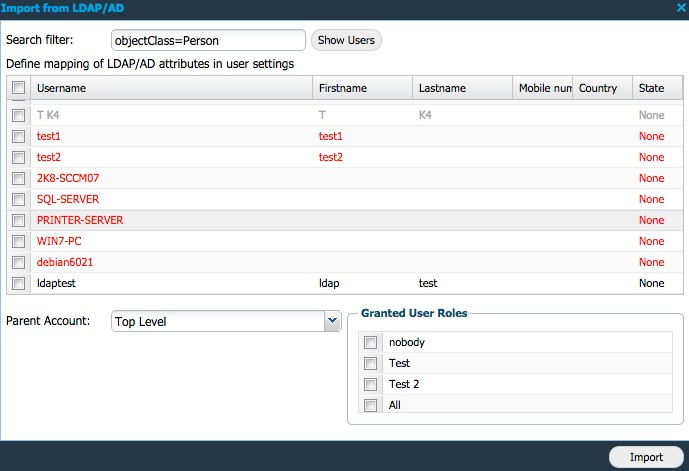Check the Test 2 role checkbox
The height and width of the screenshot is (471, 689).
370,384
